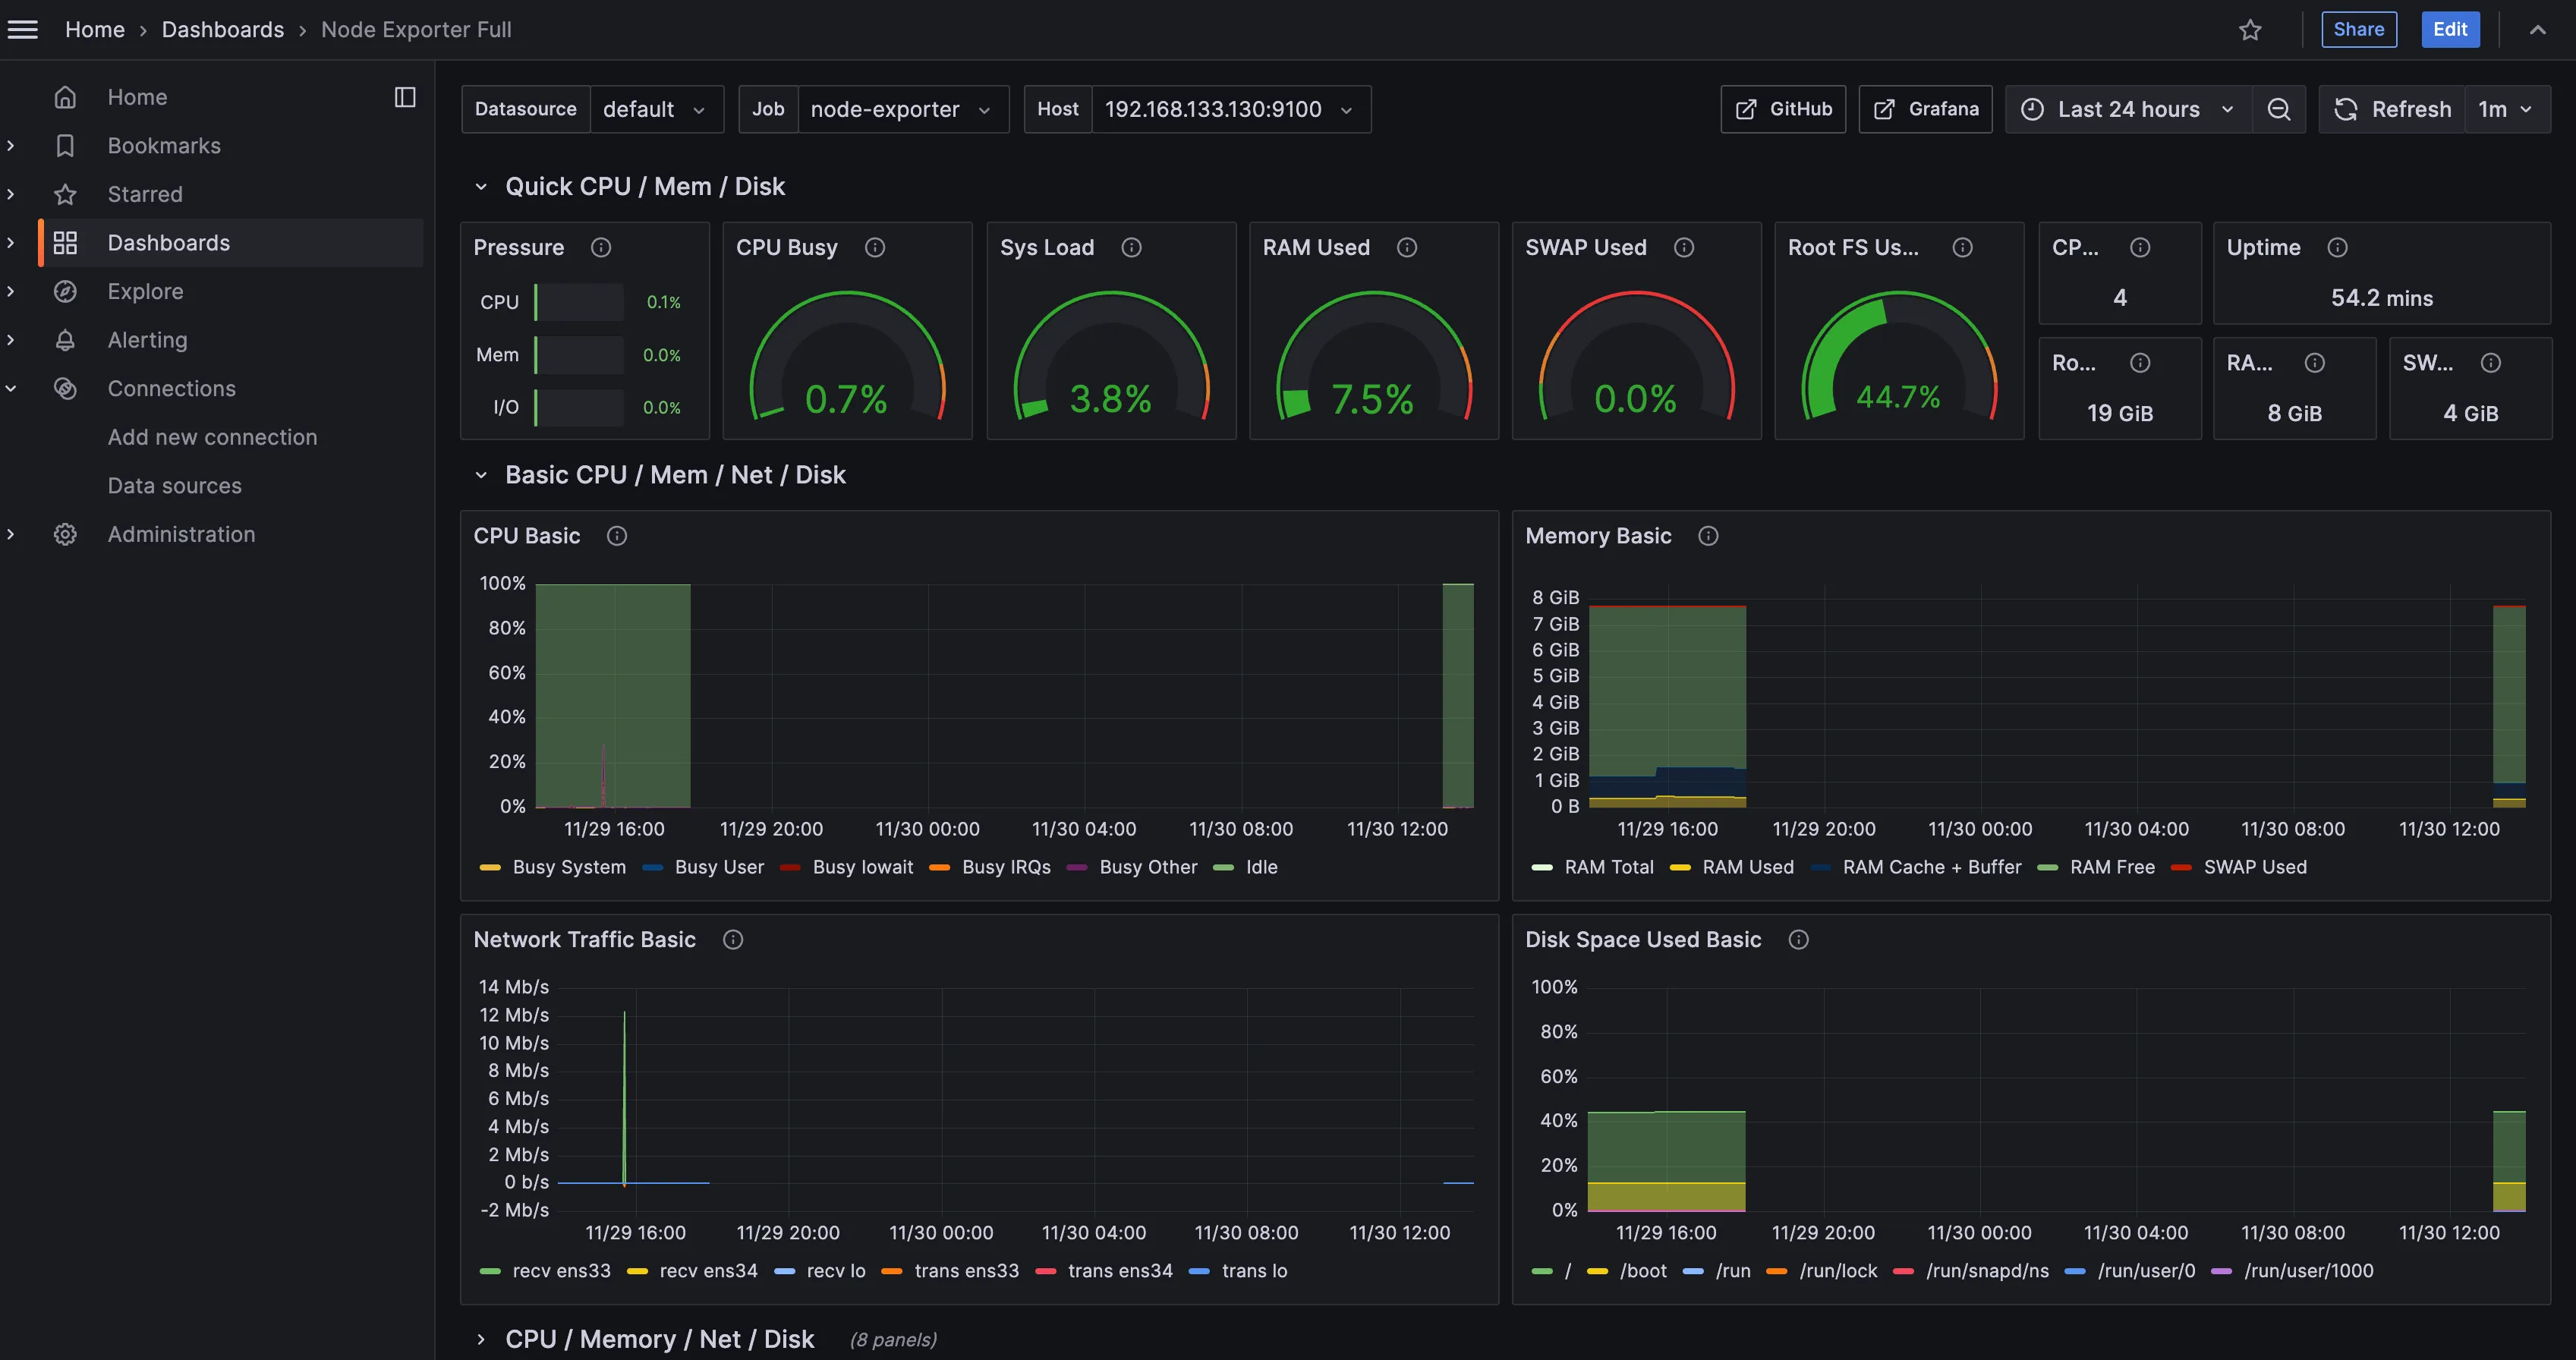Click the CPU Busy info icon

[x=875, y=247]
